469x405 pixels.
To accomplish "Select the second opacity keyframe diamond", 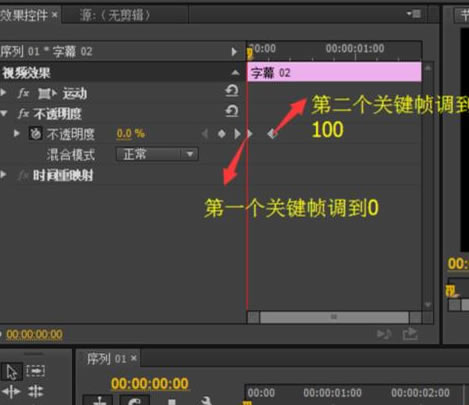I will click(272, 134).
